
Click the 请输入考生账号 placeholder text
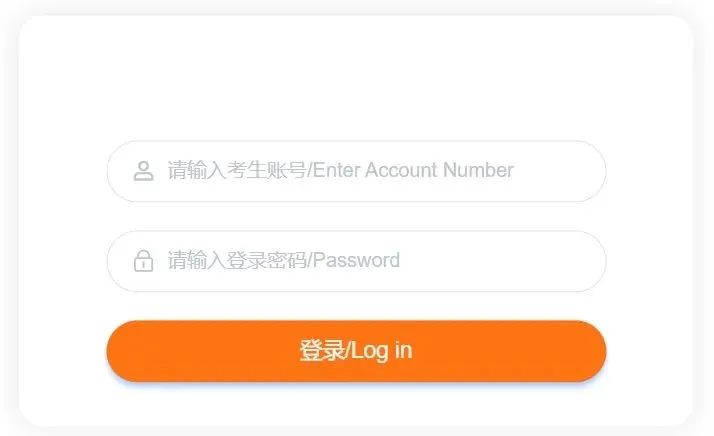(x=237, y=170)
